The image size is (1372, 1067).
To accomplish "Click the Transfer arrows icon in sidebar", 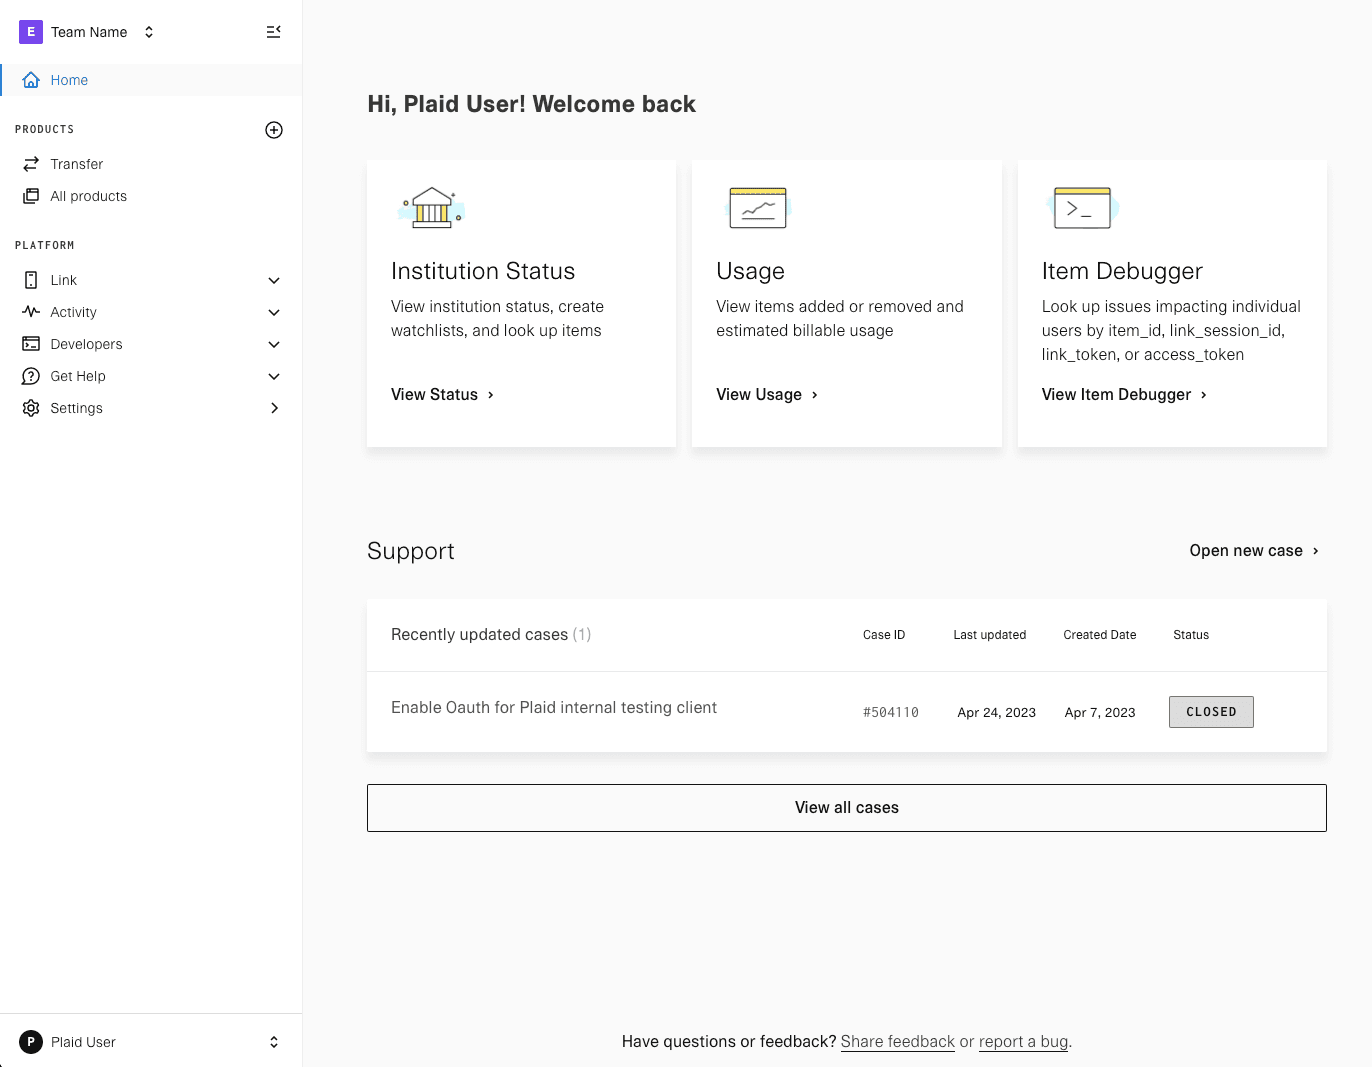I will (31, 164).
